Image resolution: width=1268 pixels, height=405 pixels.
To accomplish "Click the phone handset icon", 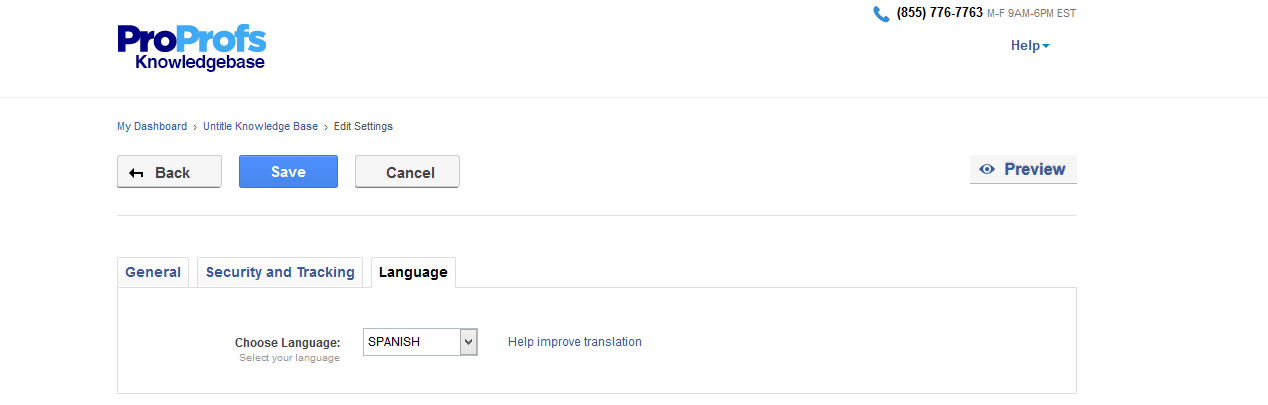I will tap(881, 14).
